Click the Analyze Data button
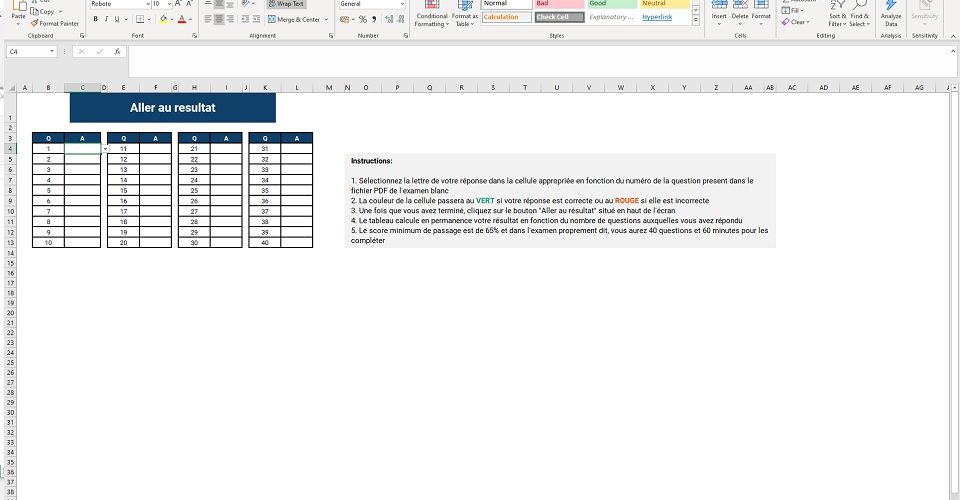The height and width of the screenshot is (500, 960). click(891, 15)
